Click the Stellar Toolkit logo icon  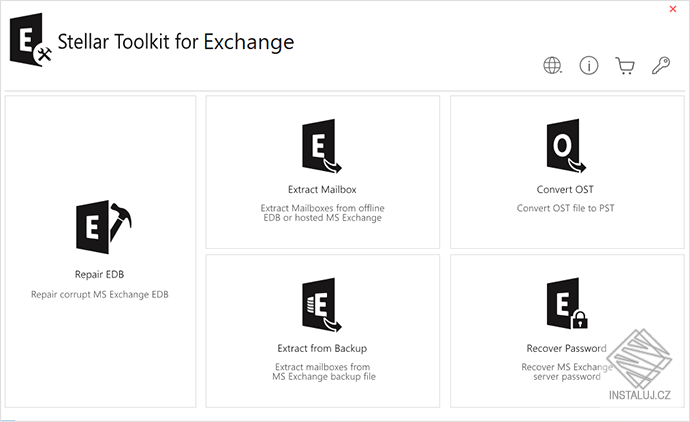coord(31,40)
